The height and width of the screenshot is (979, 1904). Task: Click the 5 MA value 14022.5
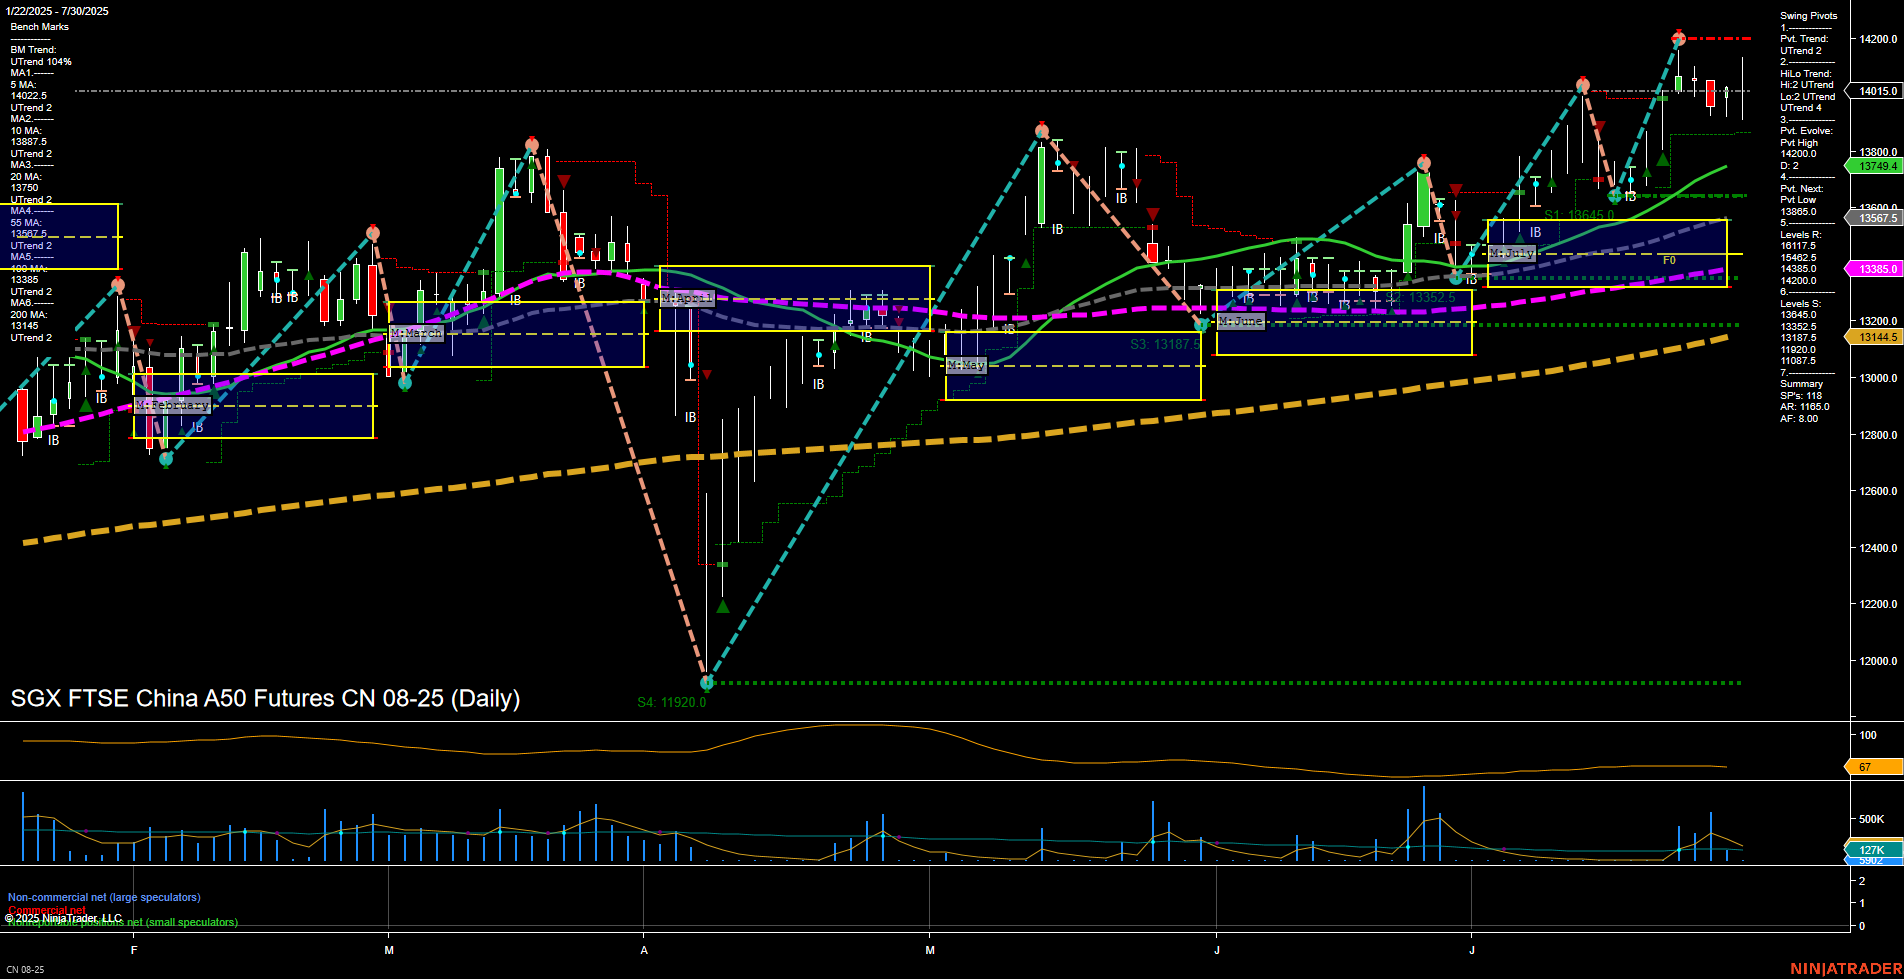point(29,96)
